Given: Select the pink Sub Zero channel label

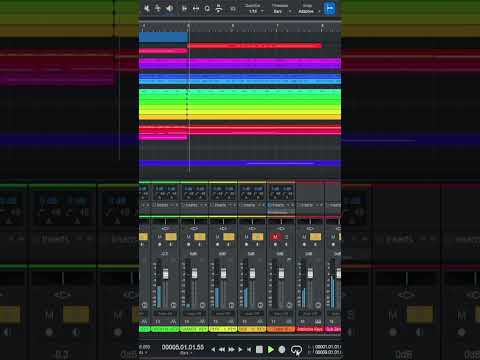Looking at the screenshot, I should [333, 329].
